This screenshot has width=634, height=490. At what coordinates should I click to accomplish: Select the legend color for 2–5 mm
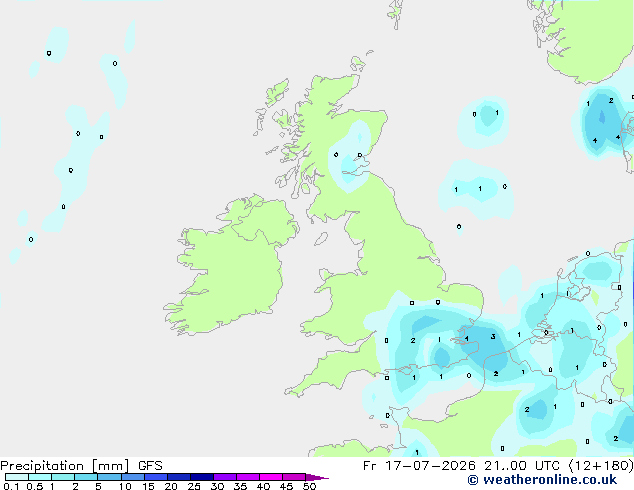86,477
